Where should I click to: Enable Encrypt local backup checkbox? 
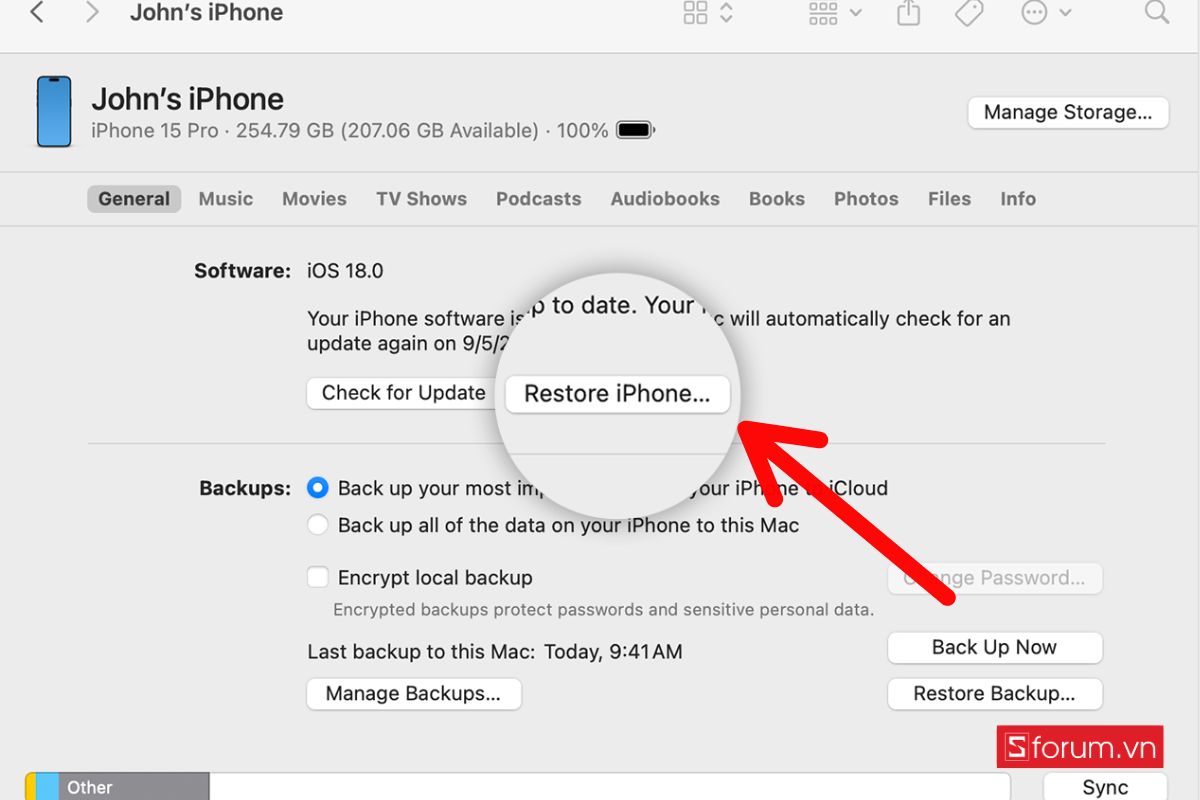point(318,577)
